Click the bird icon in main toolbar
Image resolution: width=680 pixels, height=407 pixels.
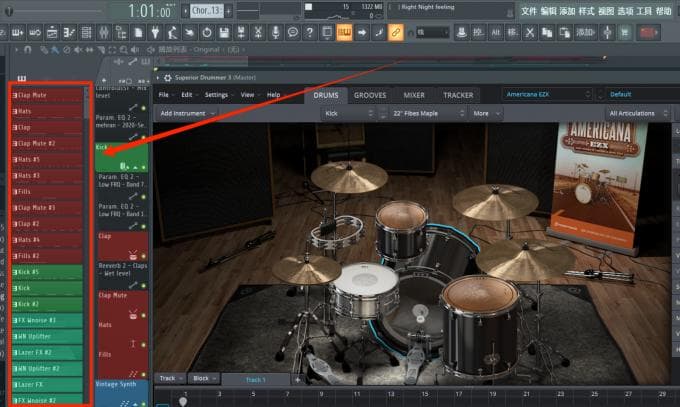(190, 33)
